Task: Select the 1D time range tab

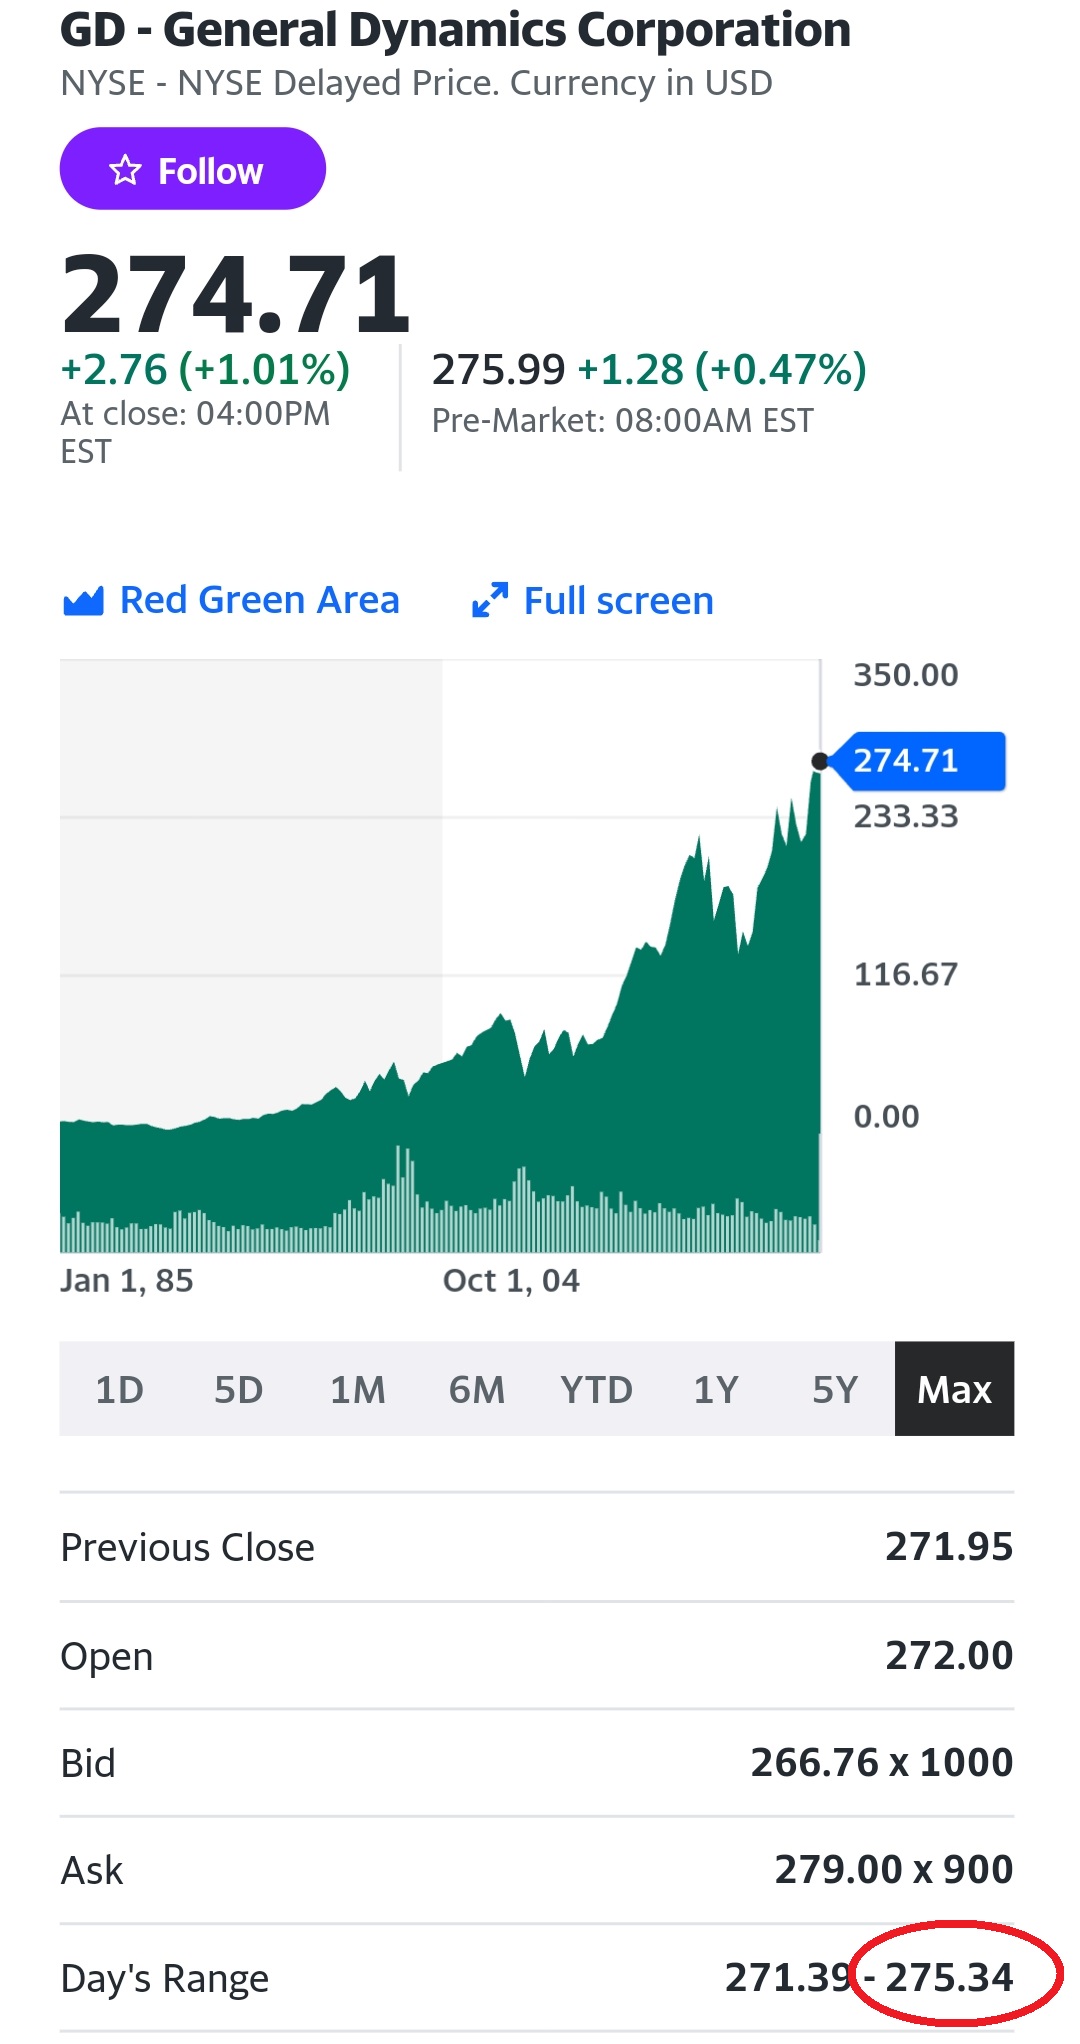Action: coord(120,1389)
